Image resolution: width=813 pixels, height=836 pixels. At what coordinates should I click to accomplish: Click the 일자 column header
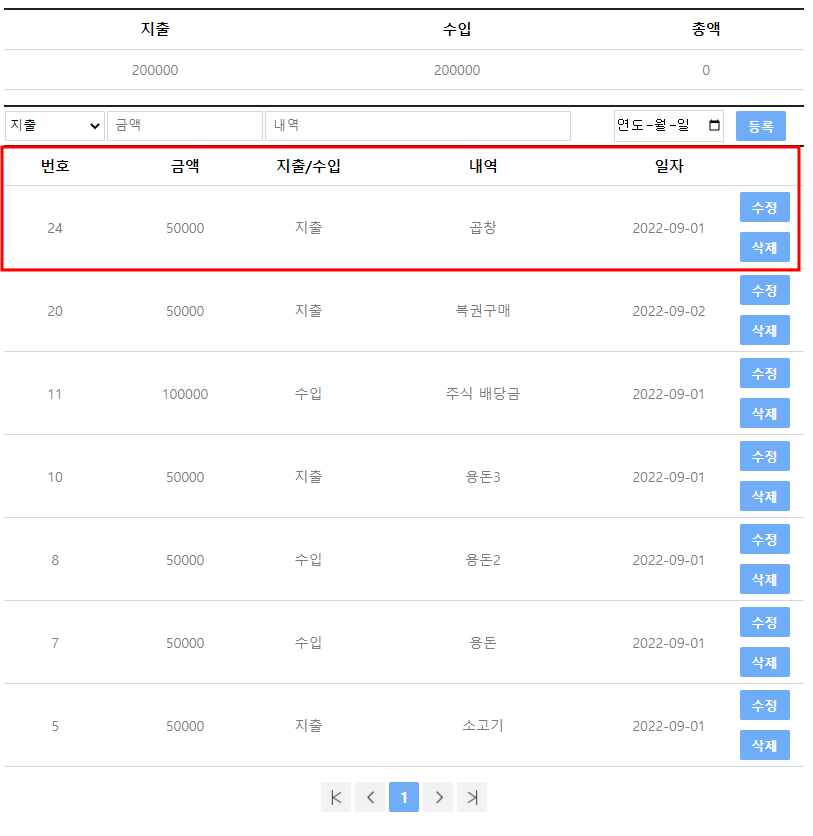point(669,166)
